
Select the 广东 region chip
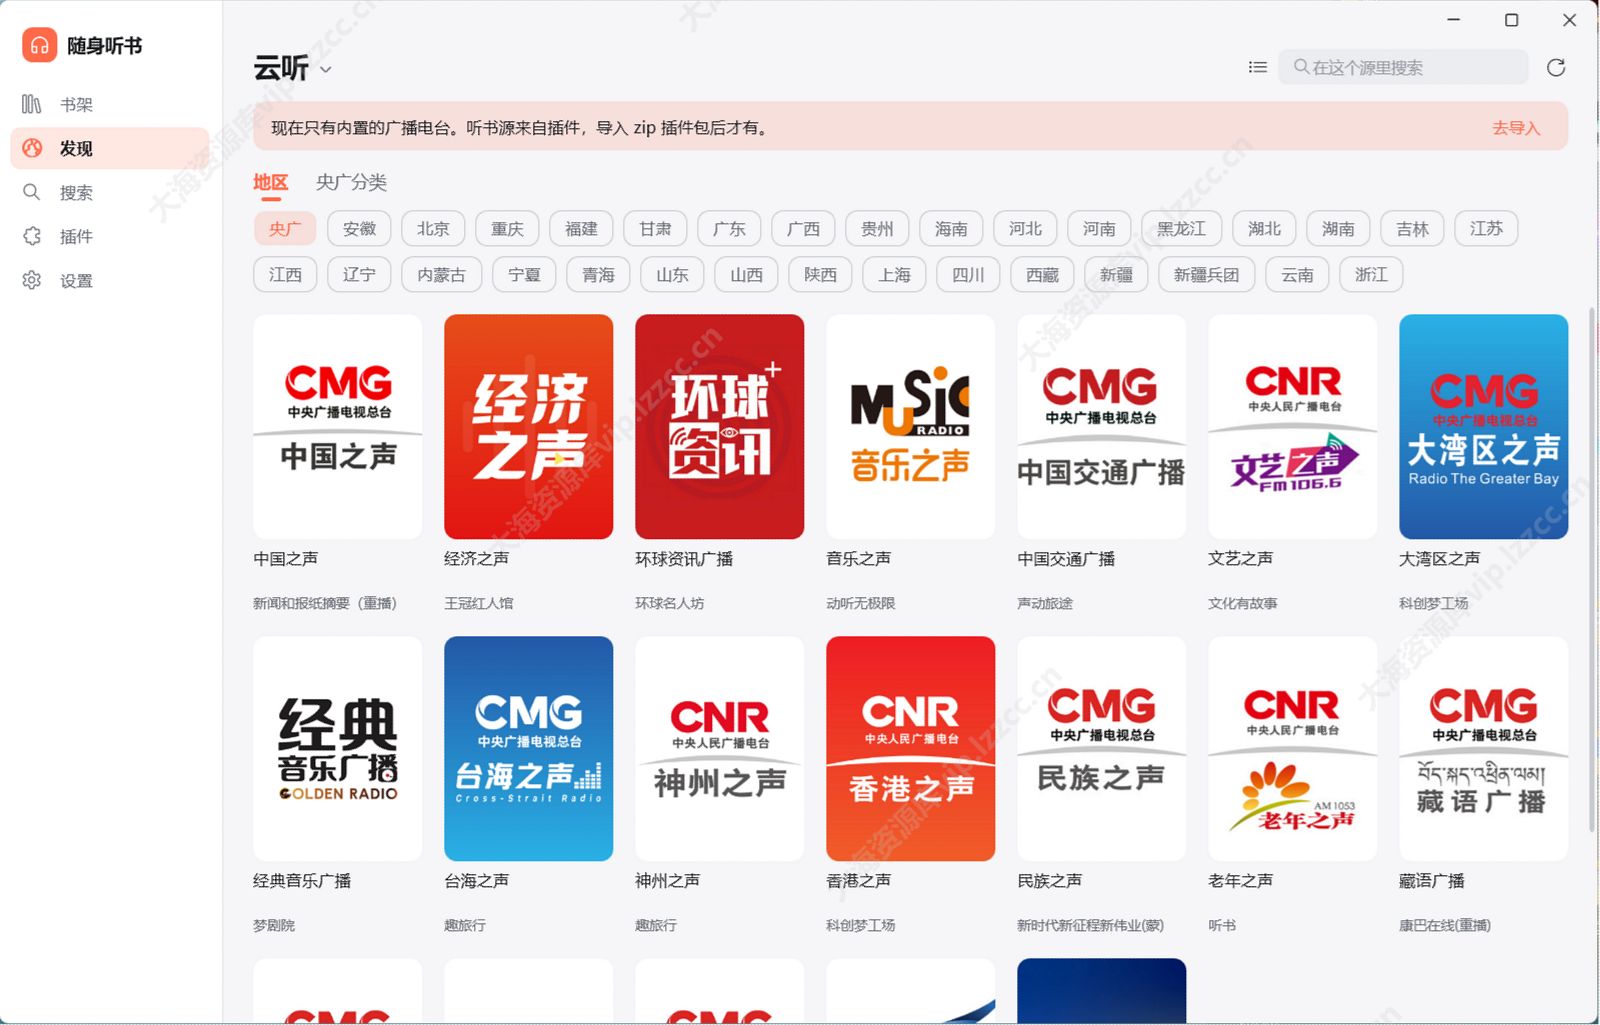(x=729, y=228)
